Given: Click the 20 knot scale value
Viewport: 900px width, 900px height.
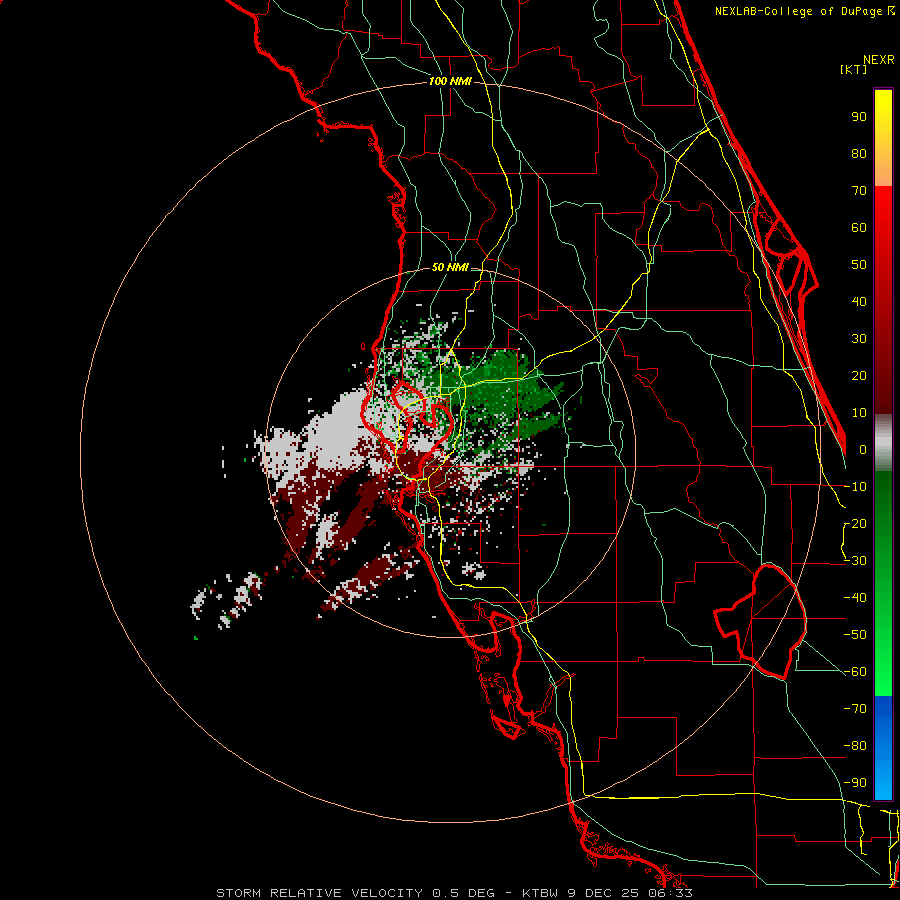Looking at the screenshot, I should click(x=859, y=376).
